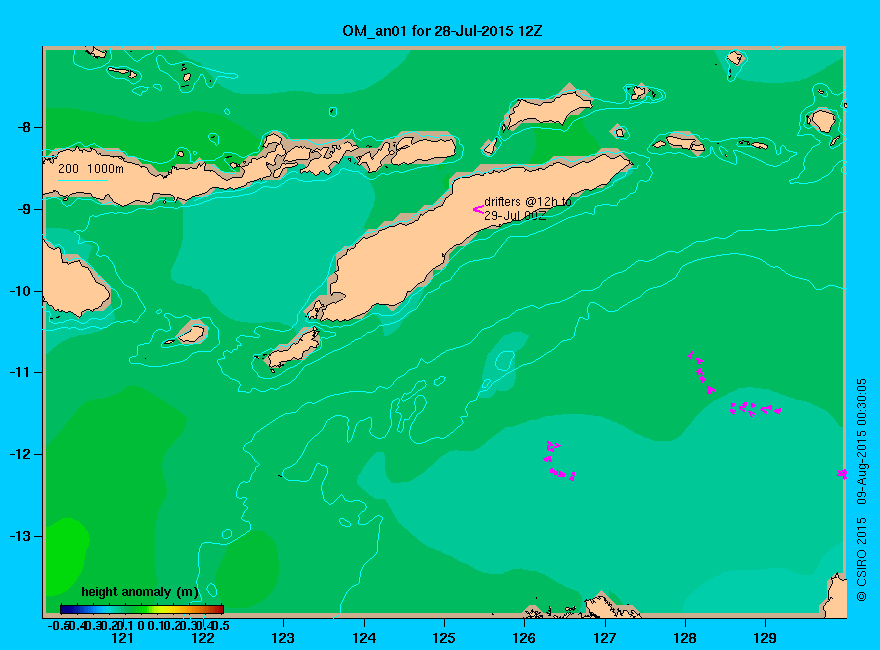Click the '200 1000m' contour legend label
The width and height of the screenshot is (880, 650).
point(91,168)
